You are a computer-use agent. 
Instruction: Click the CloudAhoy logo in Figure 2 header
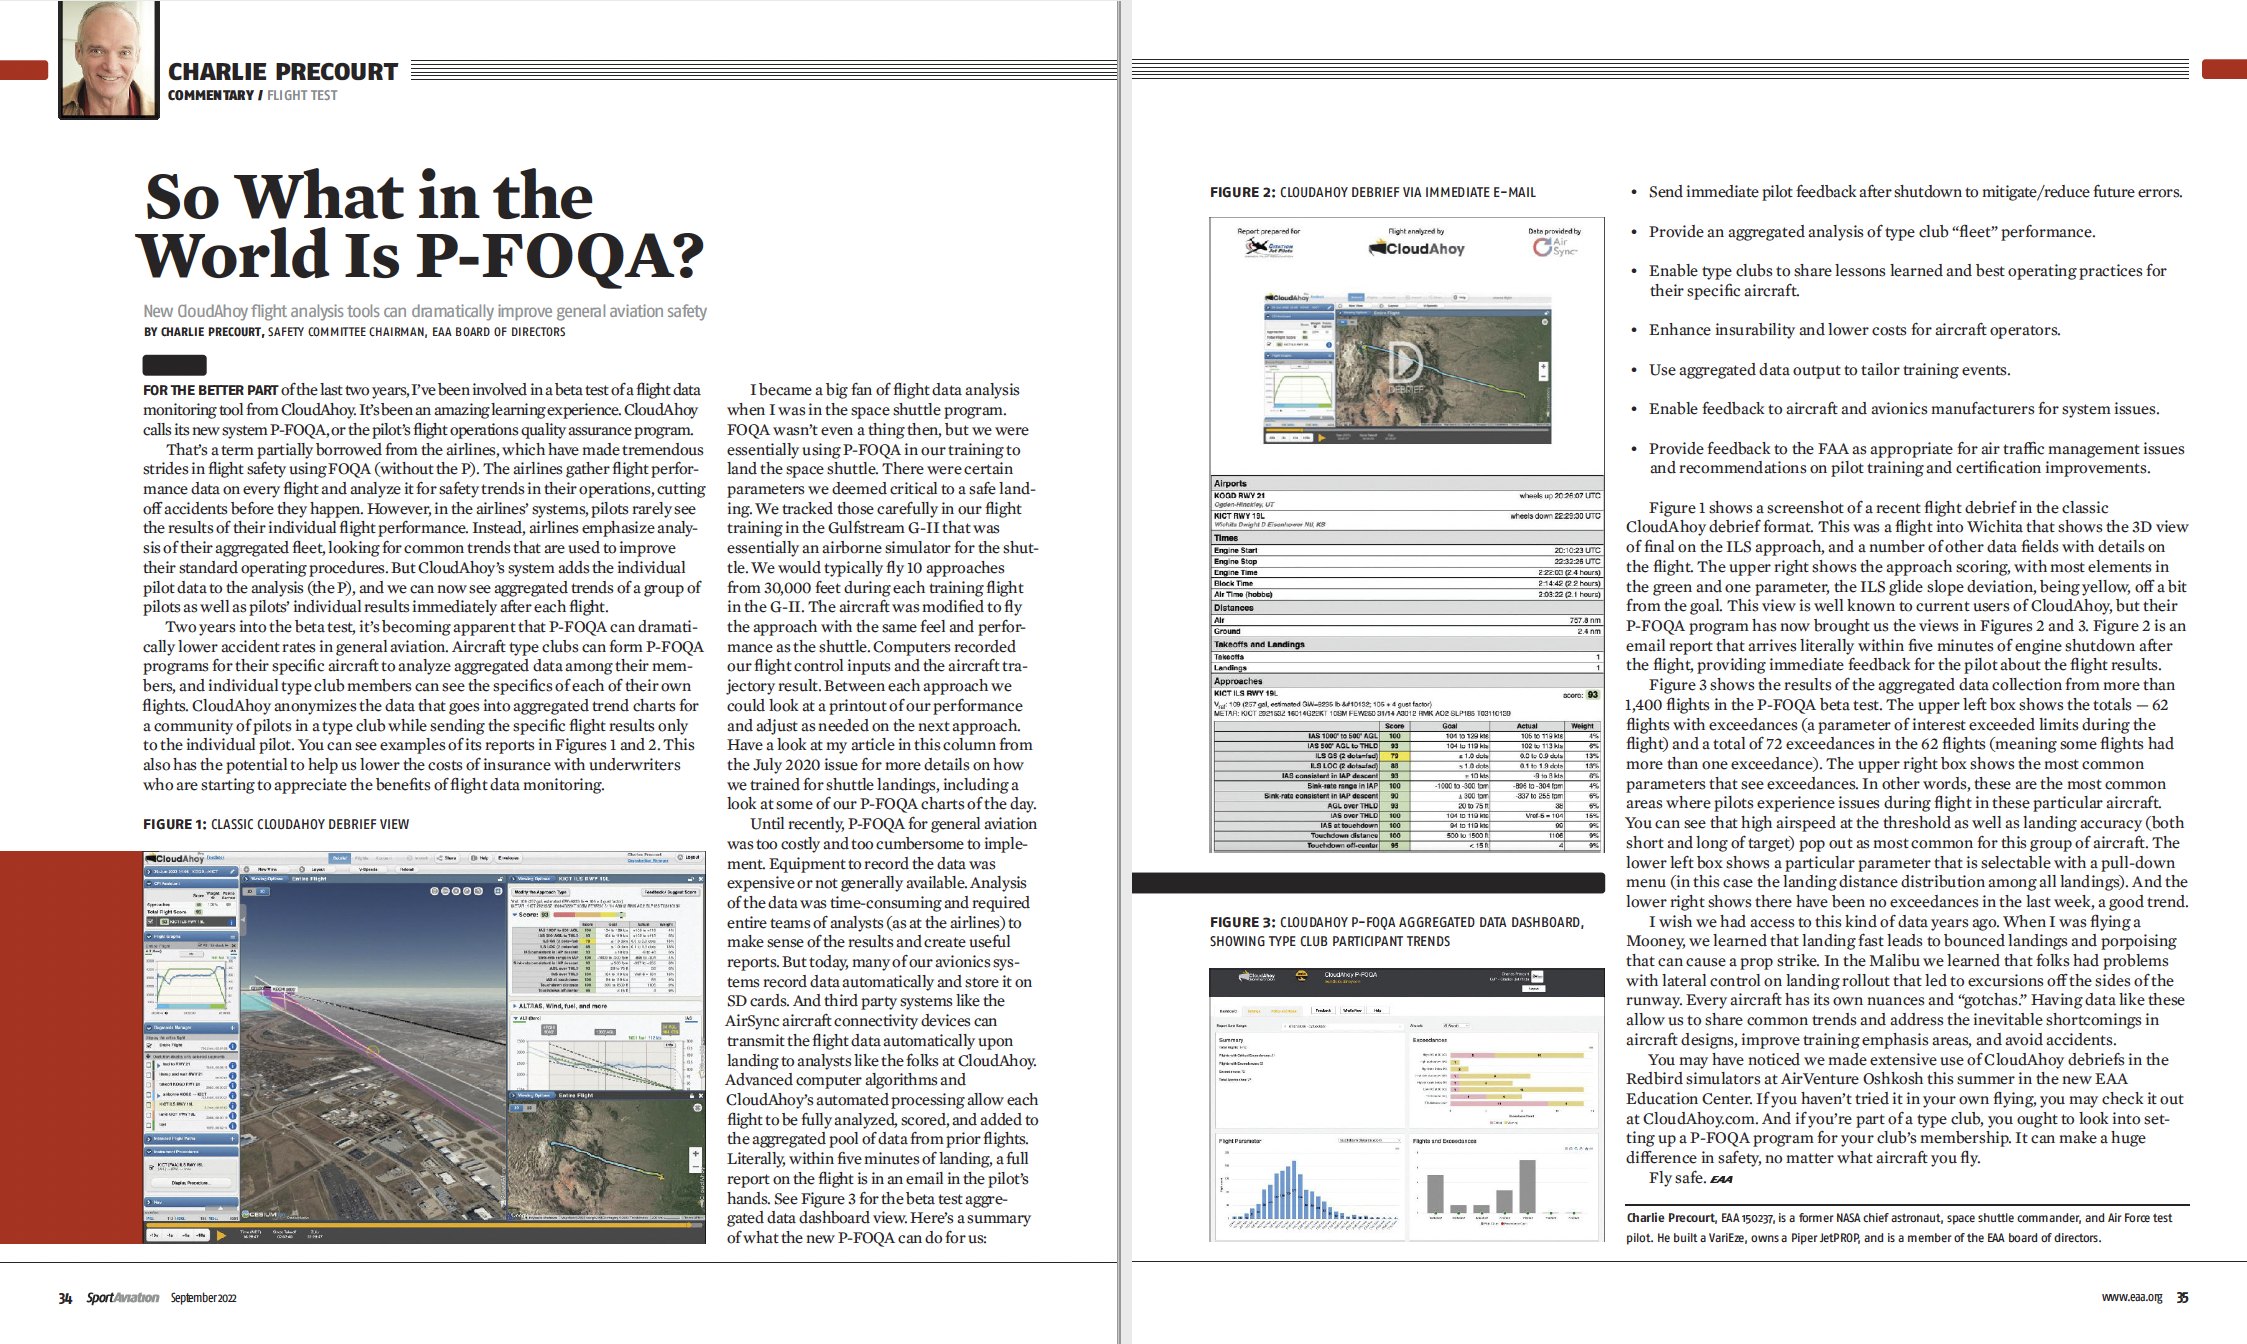1416,248
